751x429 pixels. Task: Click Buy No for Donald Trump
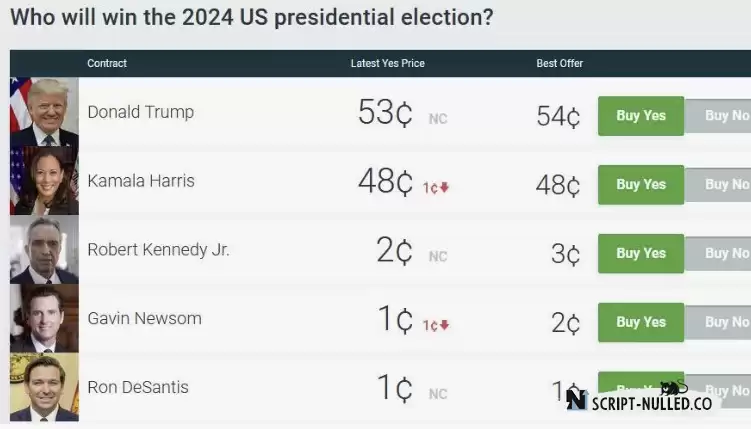click(x=718, y=116)
